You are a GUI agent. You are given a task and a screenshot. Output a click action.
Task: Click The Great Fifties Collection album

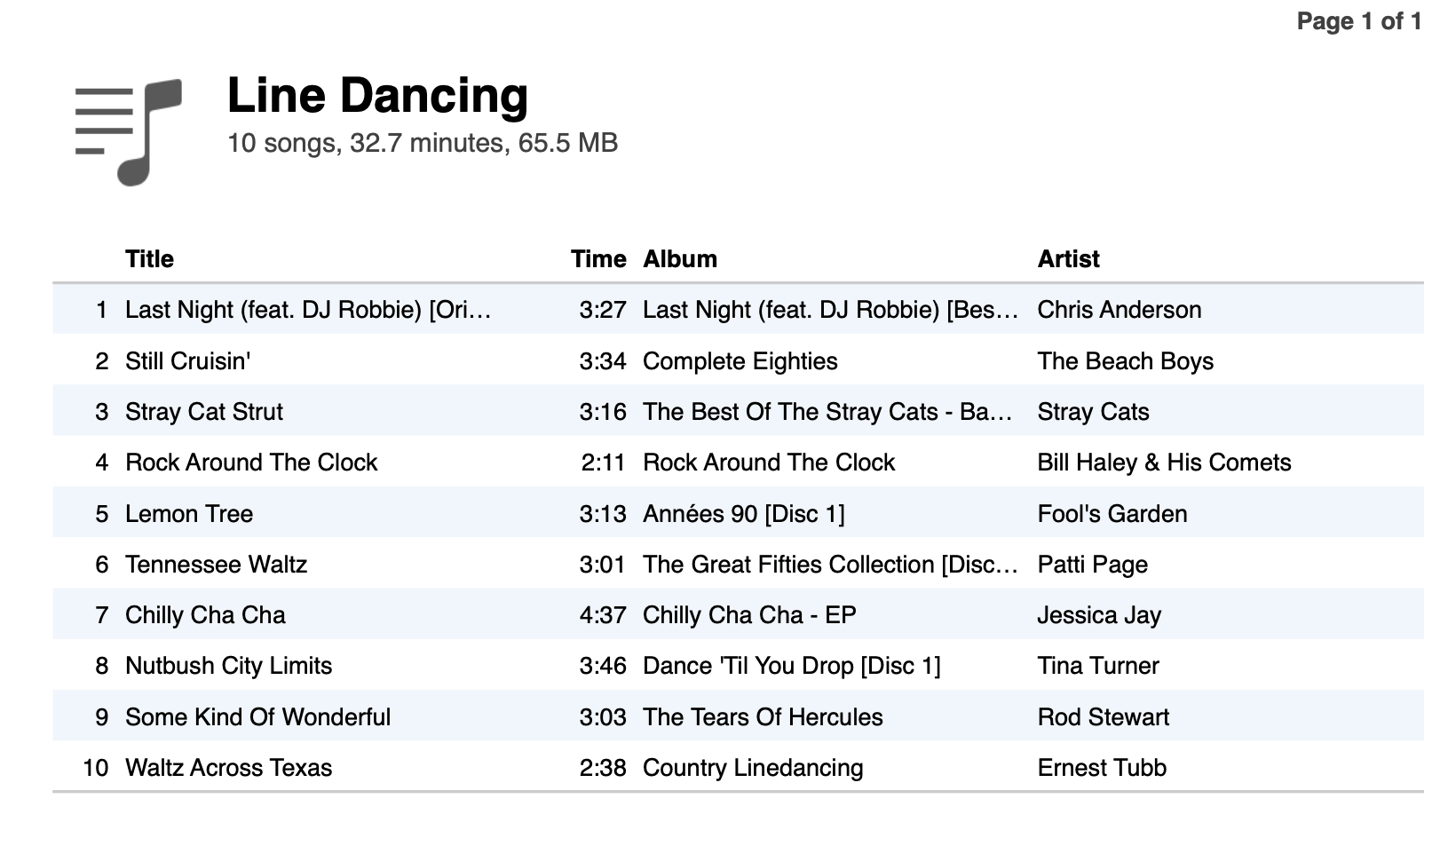(x=830, y=565)
